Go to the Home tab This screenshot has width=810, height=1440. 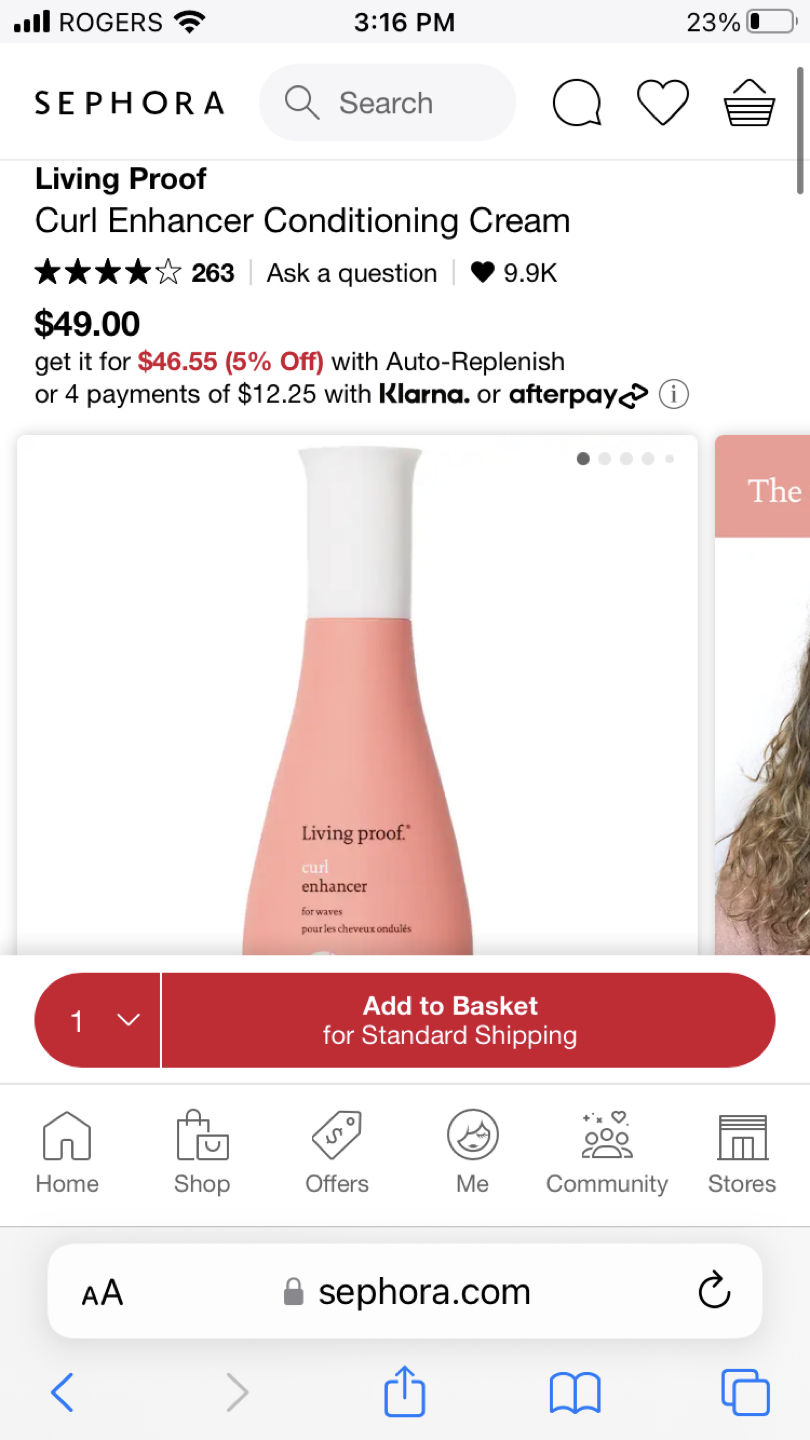[67, 1153]
